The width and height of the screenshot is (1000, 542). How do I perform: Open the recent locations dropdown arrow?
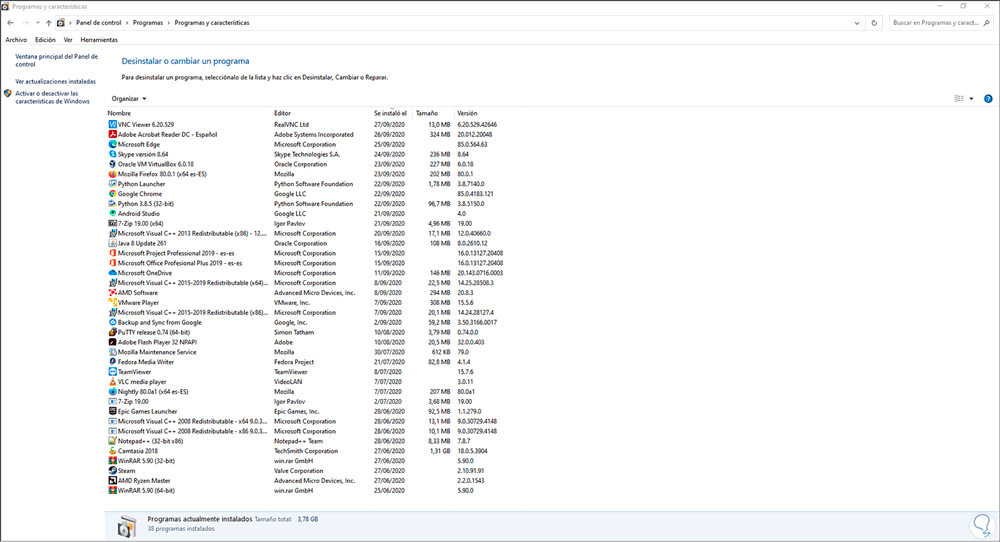point(38,23)
